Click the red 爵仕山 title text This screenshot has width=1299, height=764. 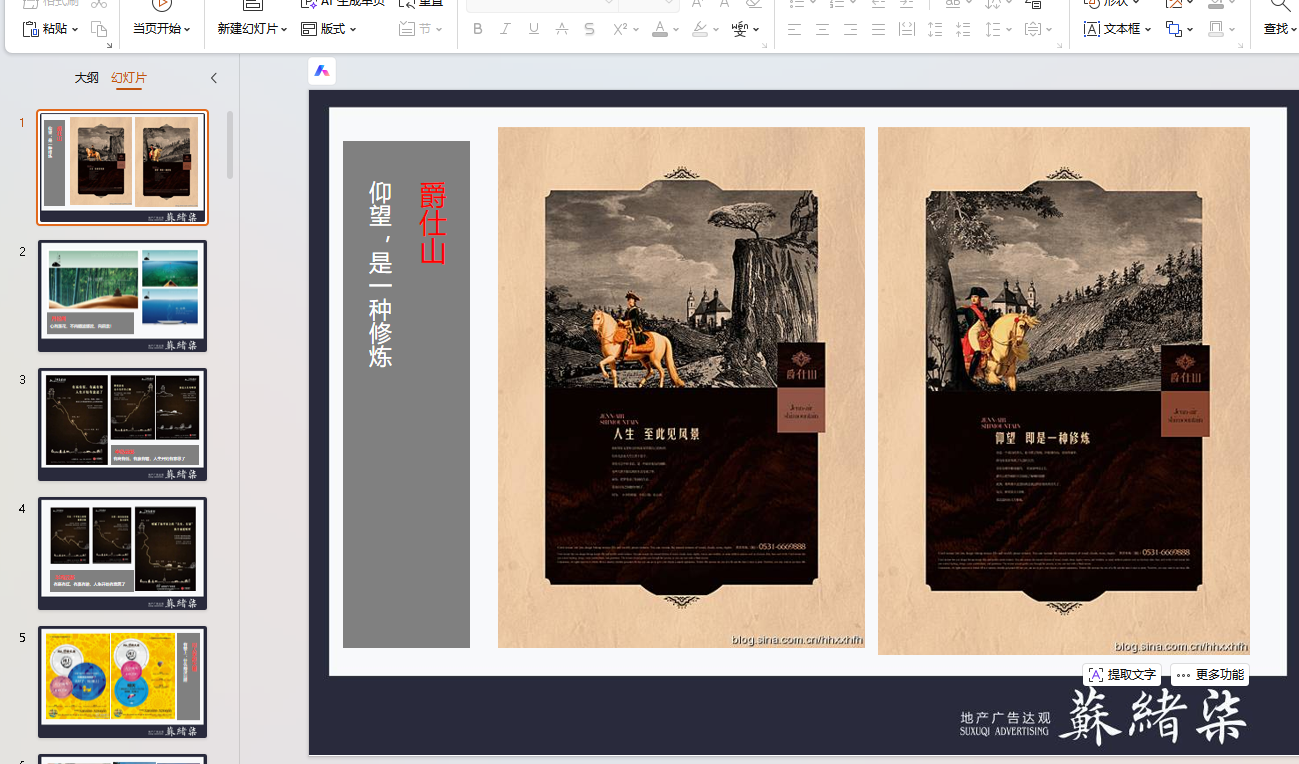pyautogui.click(x=432, y=223)
